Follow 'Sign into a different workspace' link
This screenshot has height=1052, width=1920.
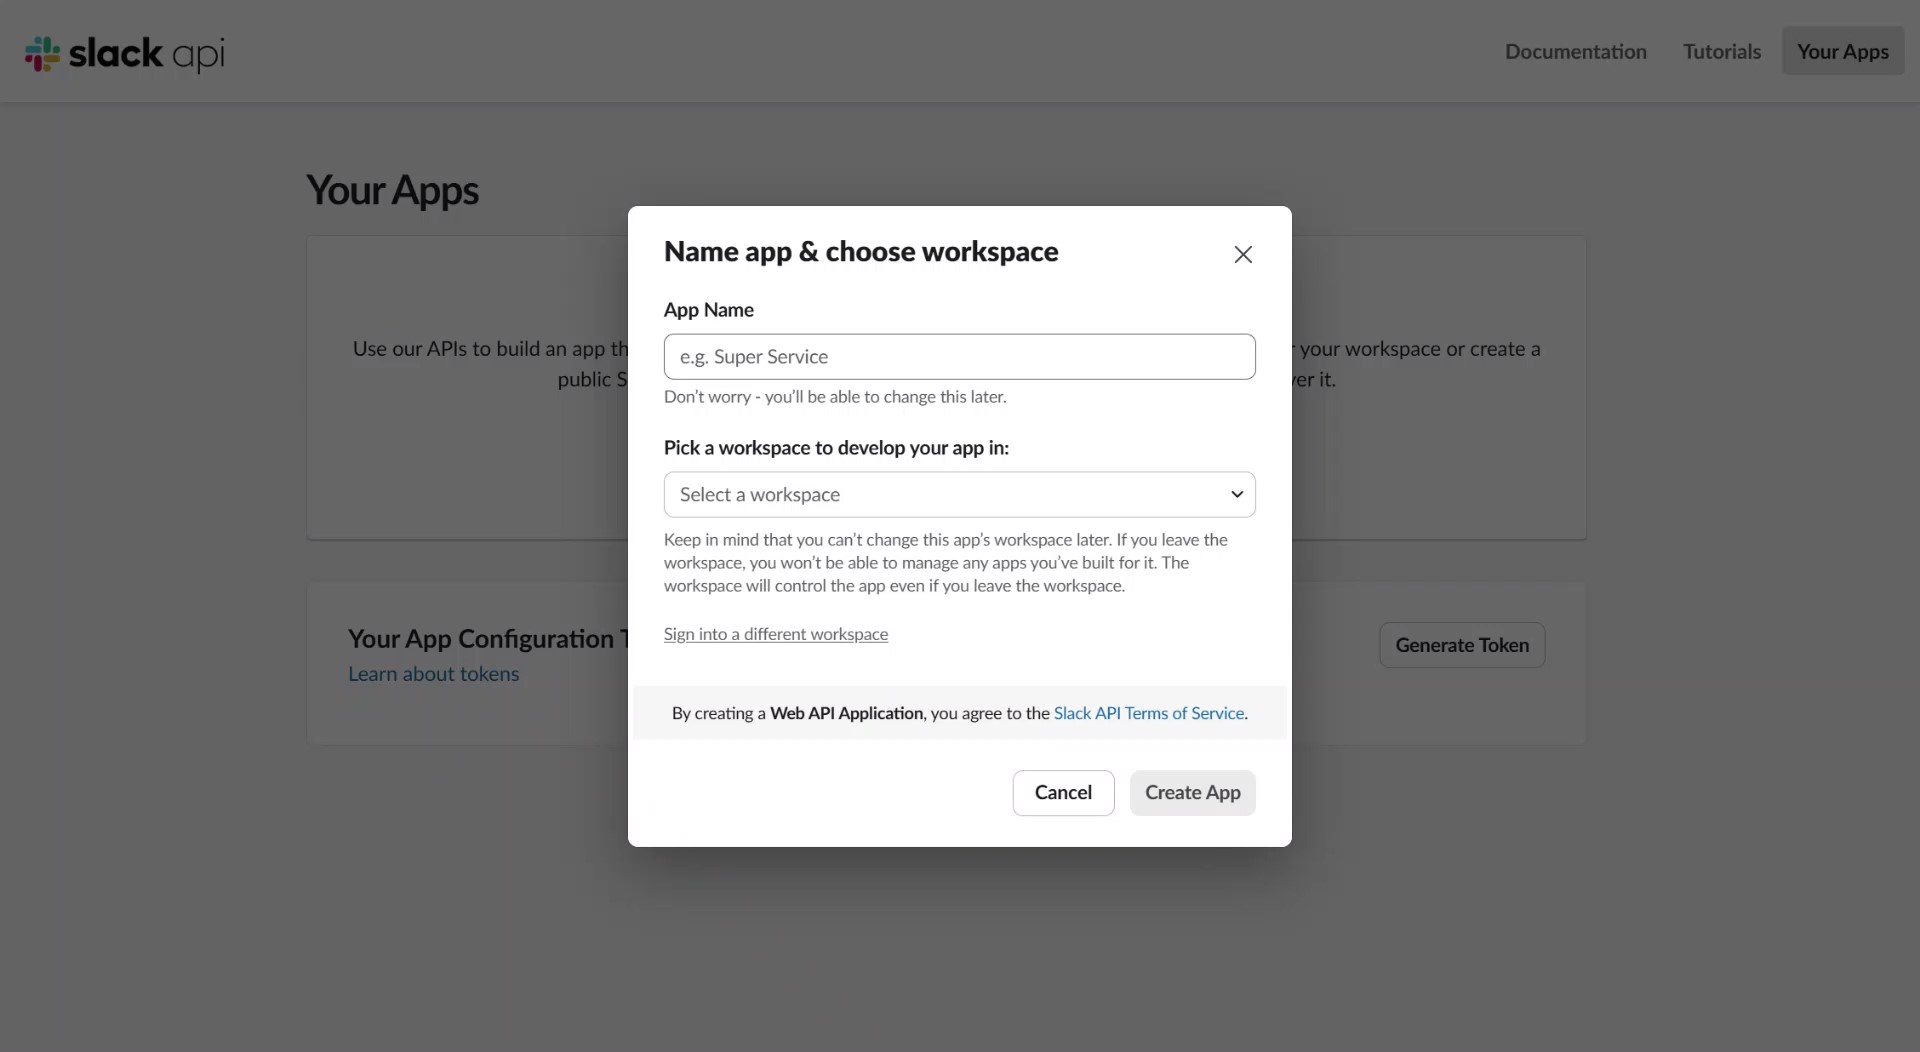[775, 634]
